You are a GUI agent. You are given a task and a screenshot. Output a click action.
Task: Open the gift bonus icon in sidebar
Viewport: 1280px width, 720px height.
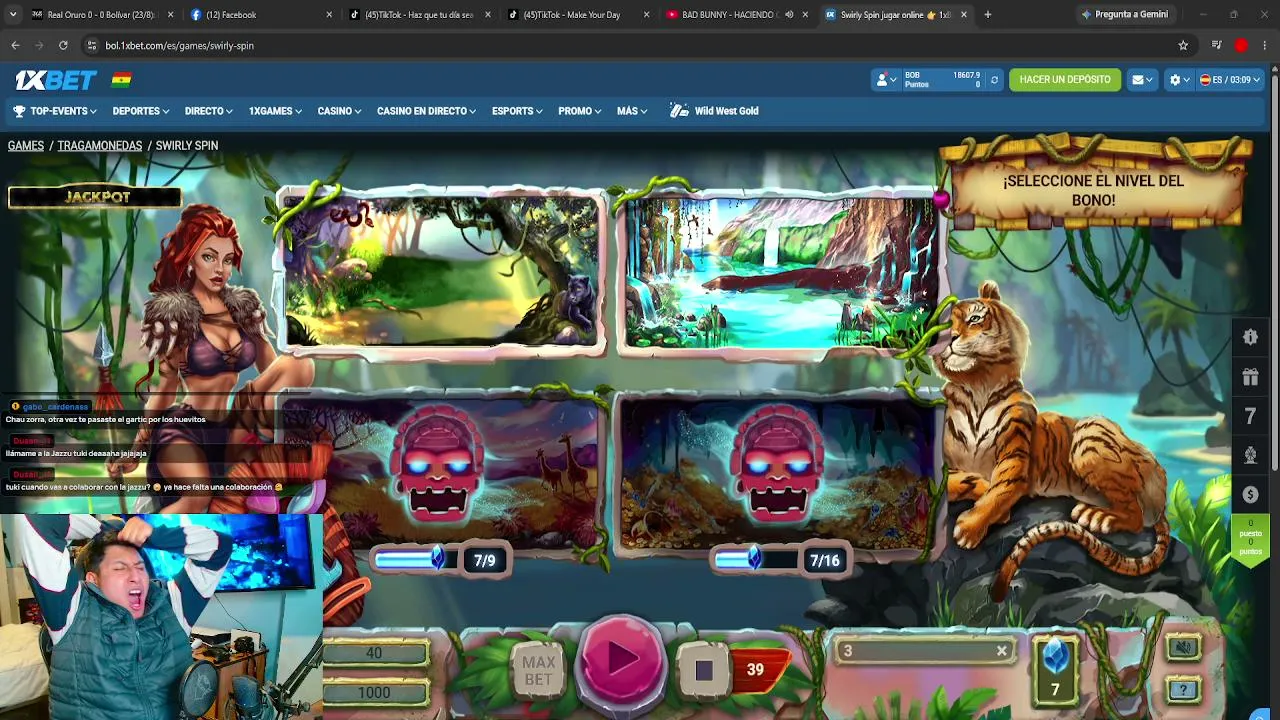point(1250,377)
